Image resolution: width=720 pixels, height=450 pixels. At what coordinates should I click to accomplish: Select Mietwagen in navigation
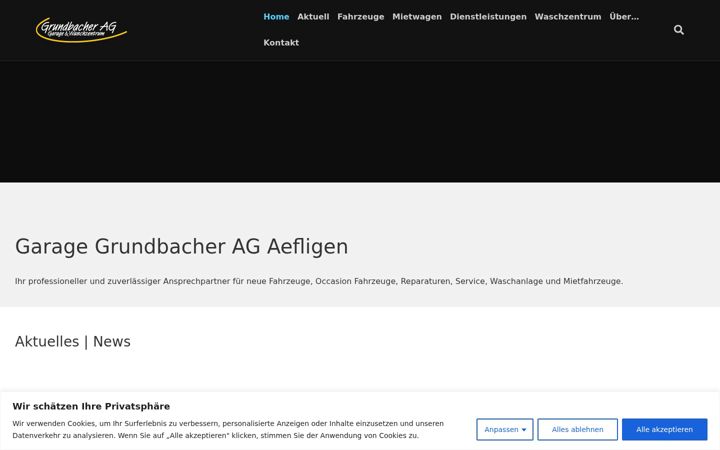[417, 17]
